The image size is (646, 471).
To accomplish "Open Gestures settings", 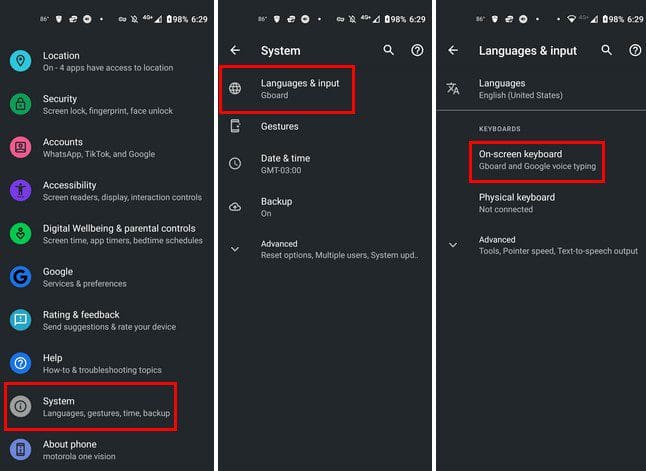I will (x=325, y=126).
